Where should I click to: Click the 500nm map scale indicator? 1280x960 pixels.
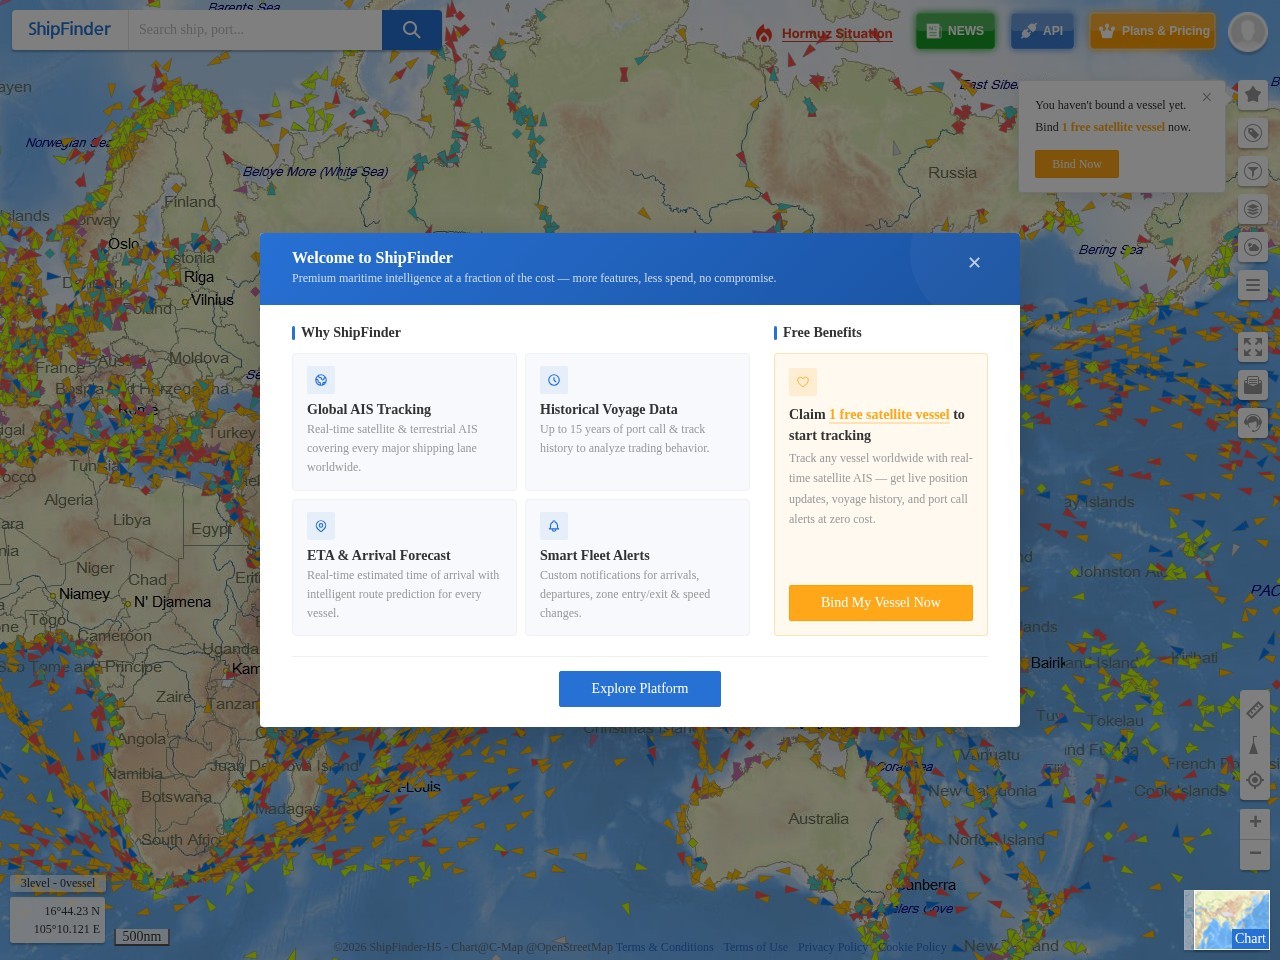click(x=142, y=937)
